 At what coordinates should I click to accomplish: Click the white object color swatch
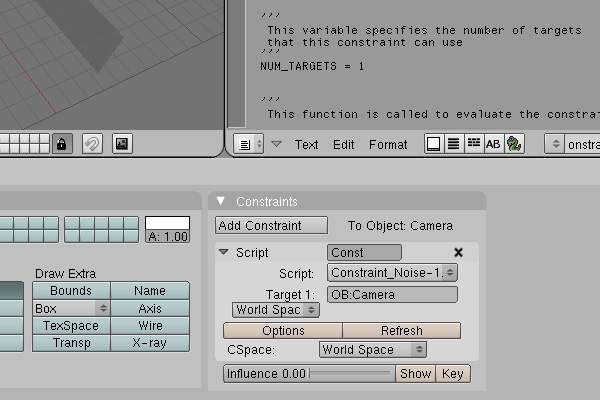point(168,223)
